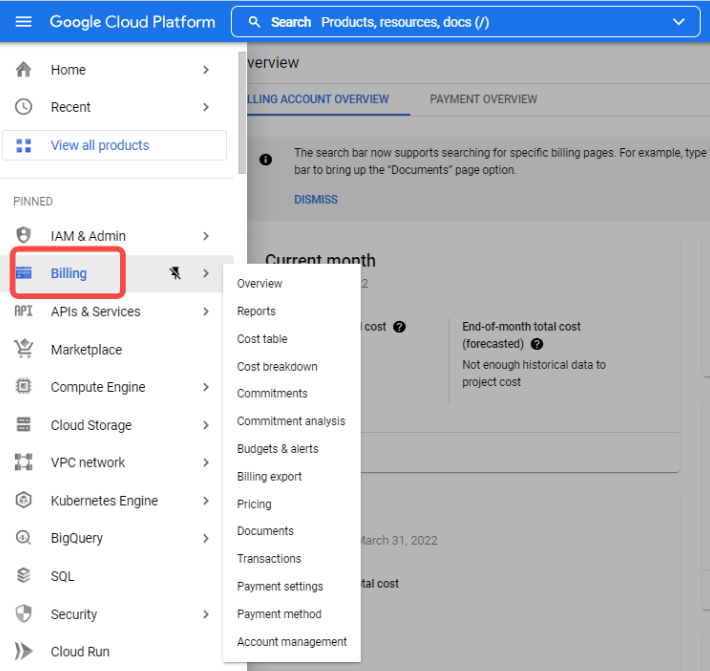710x671 pixels.
Task: Open Cost table in Billing submenu
Action: pos(262,339)
